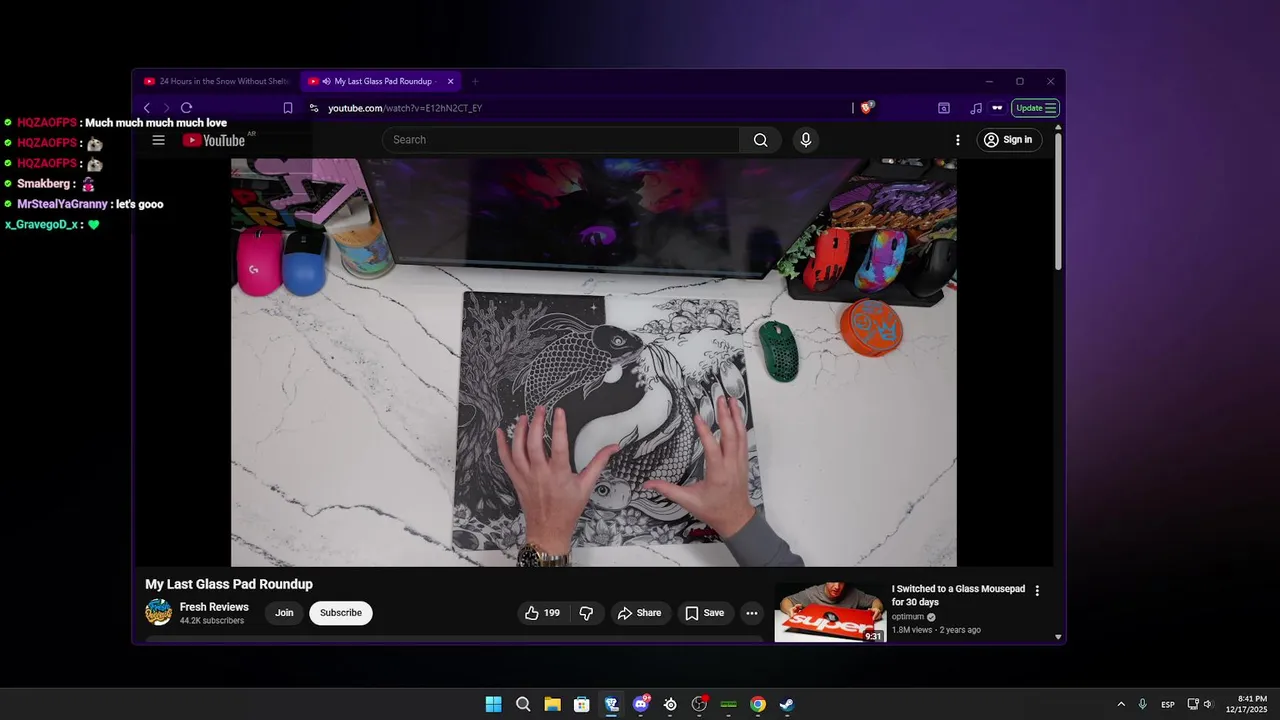
Task: Start voice search with the microphone
Action: tap(806, 140)
